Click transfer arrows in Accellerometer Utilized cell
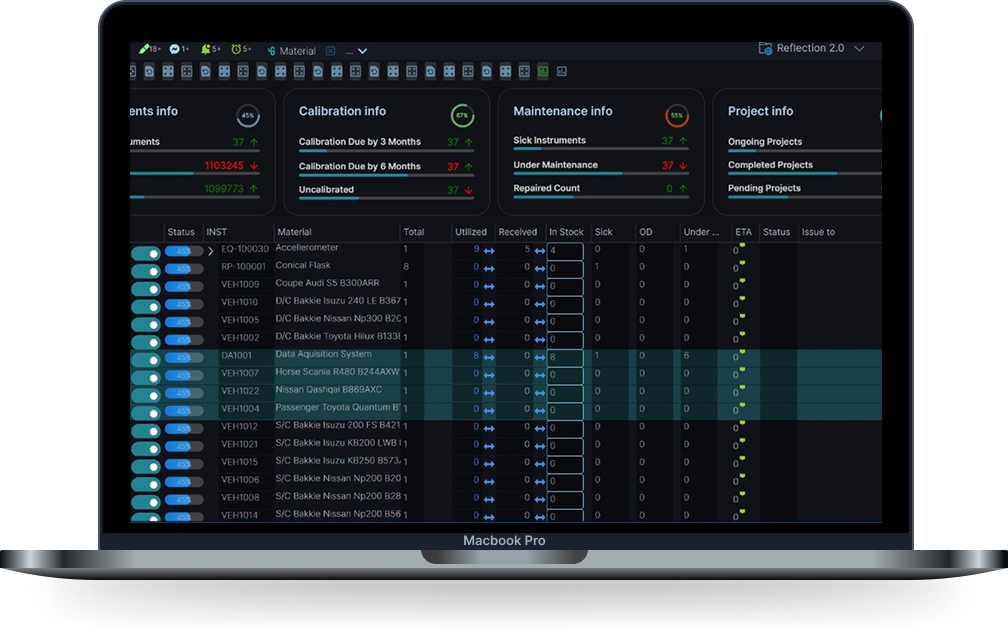This screenshot has height=635, width=1008. (x=489, y=250)
